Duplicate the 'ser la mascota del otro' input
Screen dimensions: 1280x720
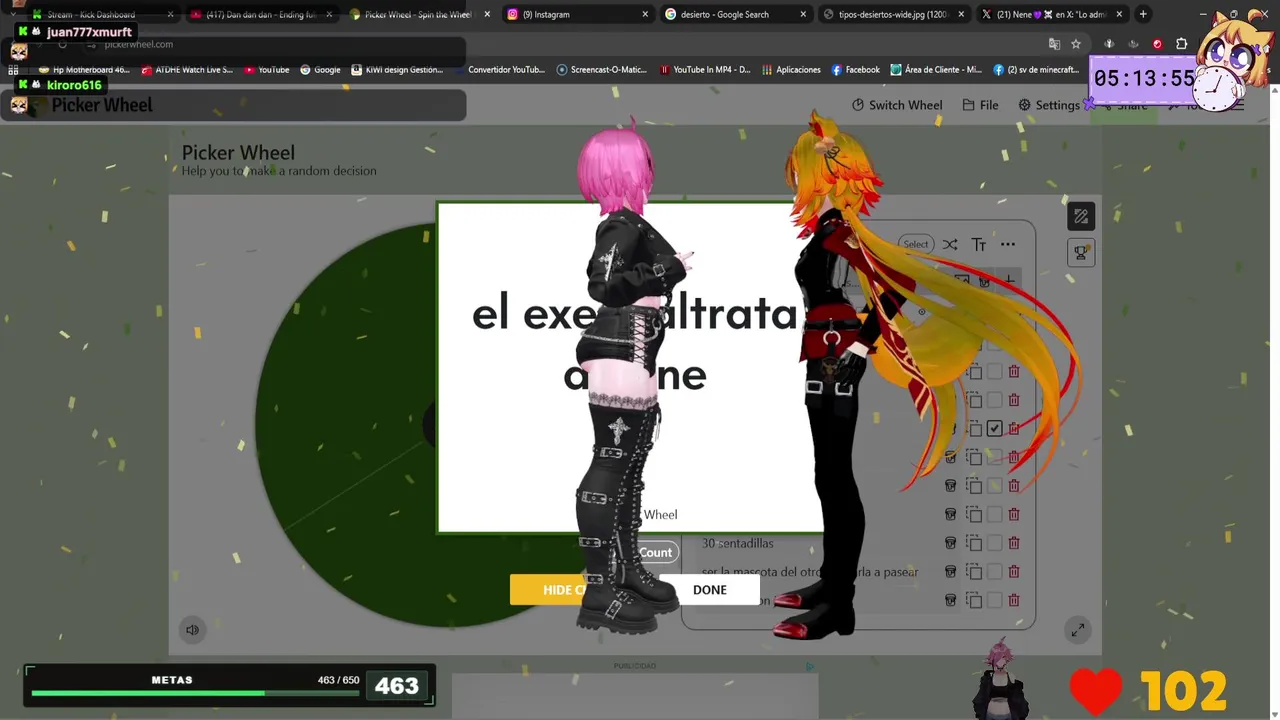click(x=975, y=571)
